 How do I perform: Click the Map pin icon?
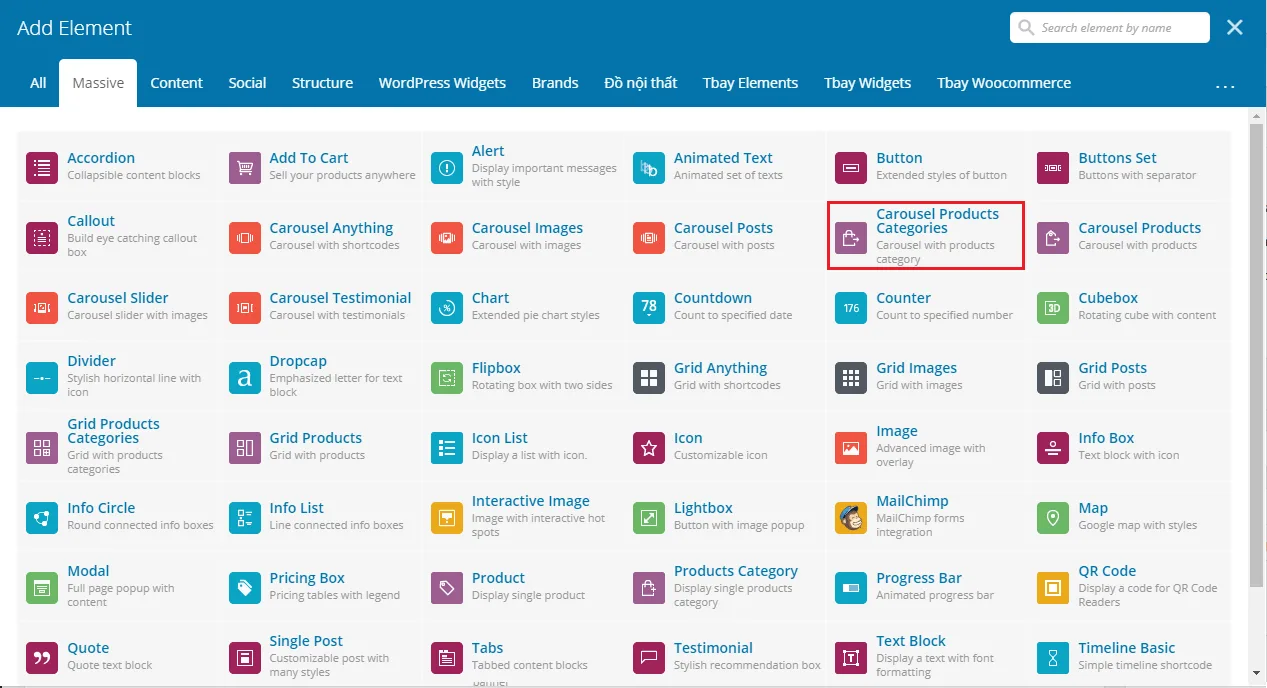coord(1053,518)
